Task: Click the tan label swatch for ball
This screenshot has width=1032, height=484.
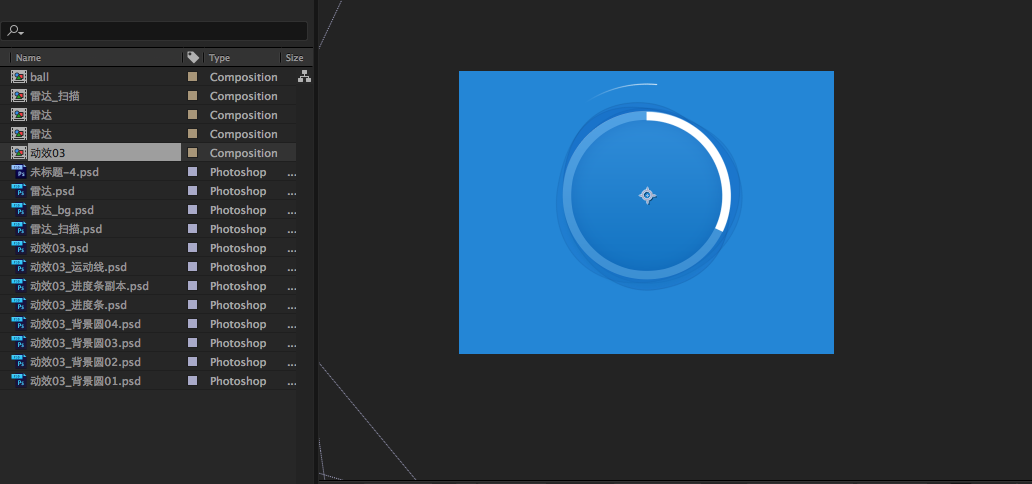Action: pyautogui.click(x=192, y=77)
